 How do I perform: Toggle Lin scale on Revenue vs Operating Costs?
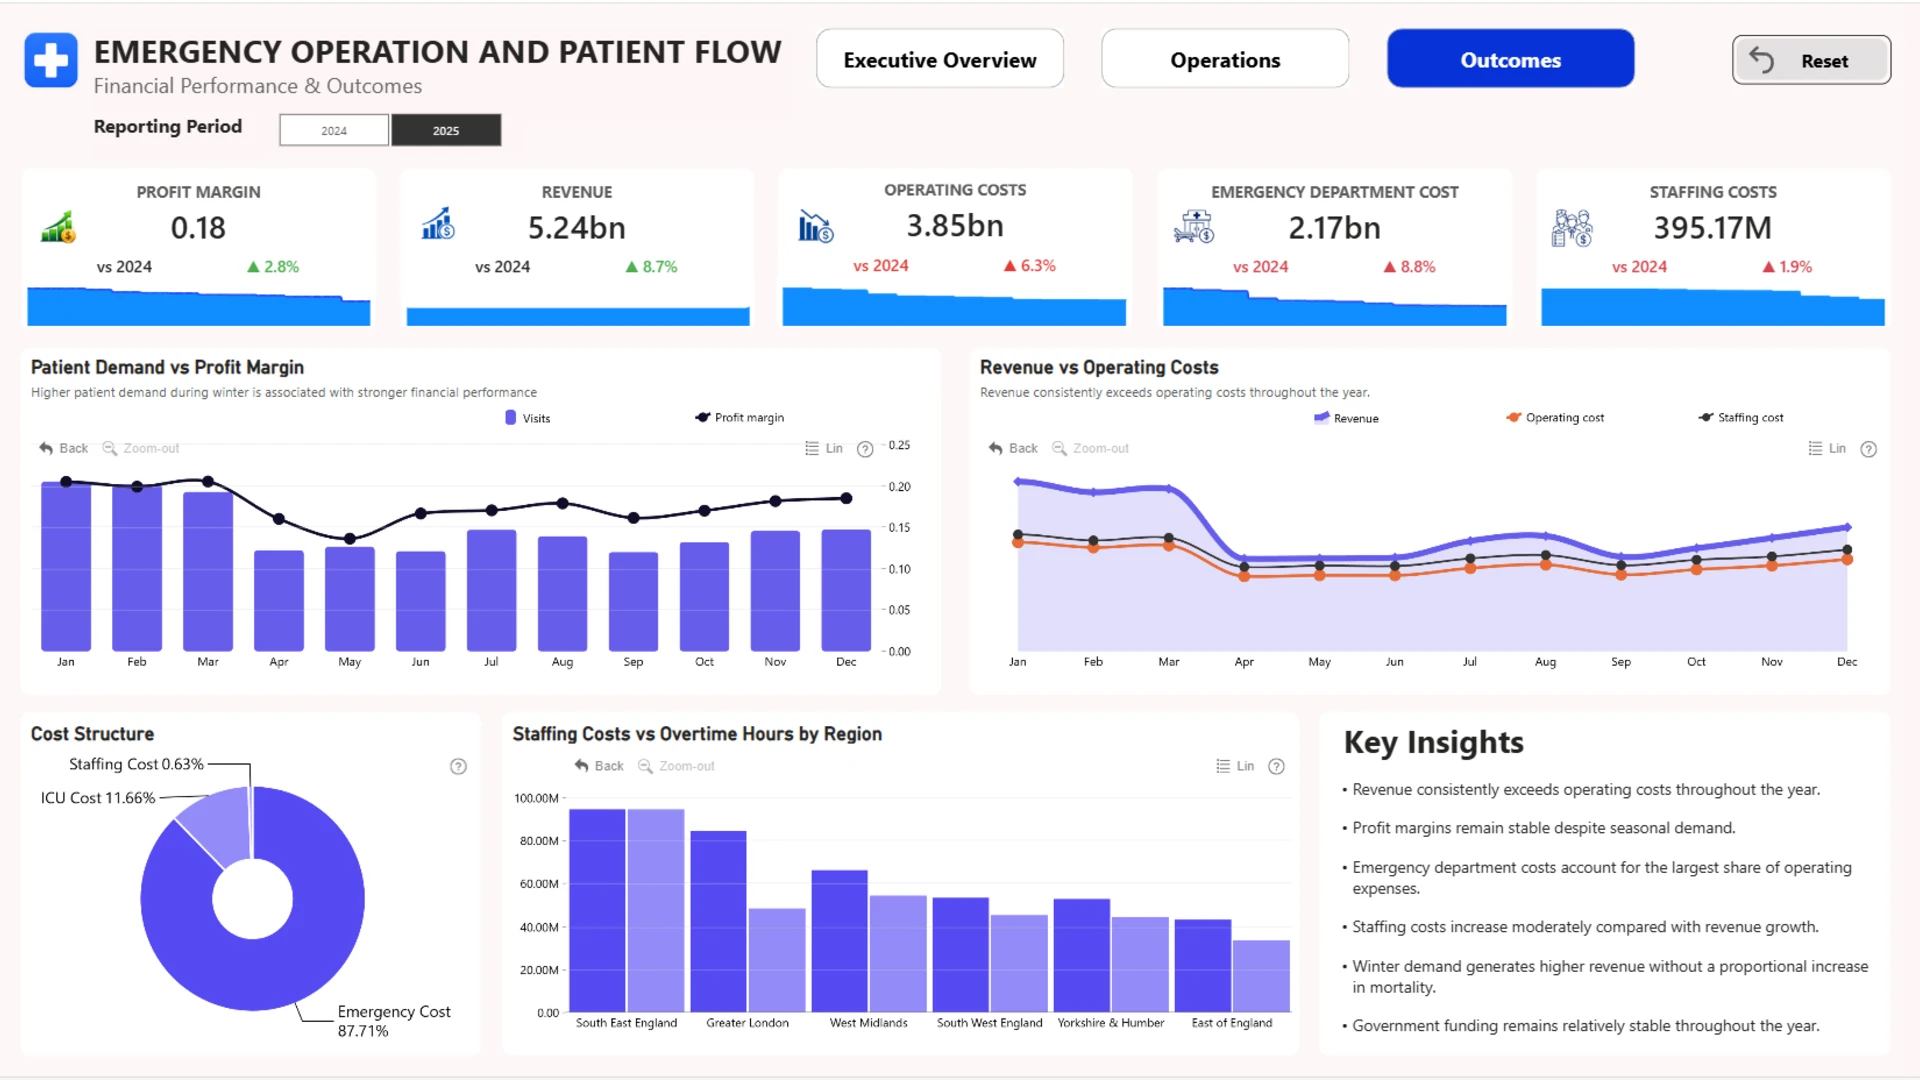tap(1827, 448)
